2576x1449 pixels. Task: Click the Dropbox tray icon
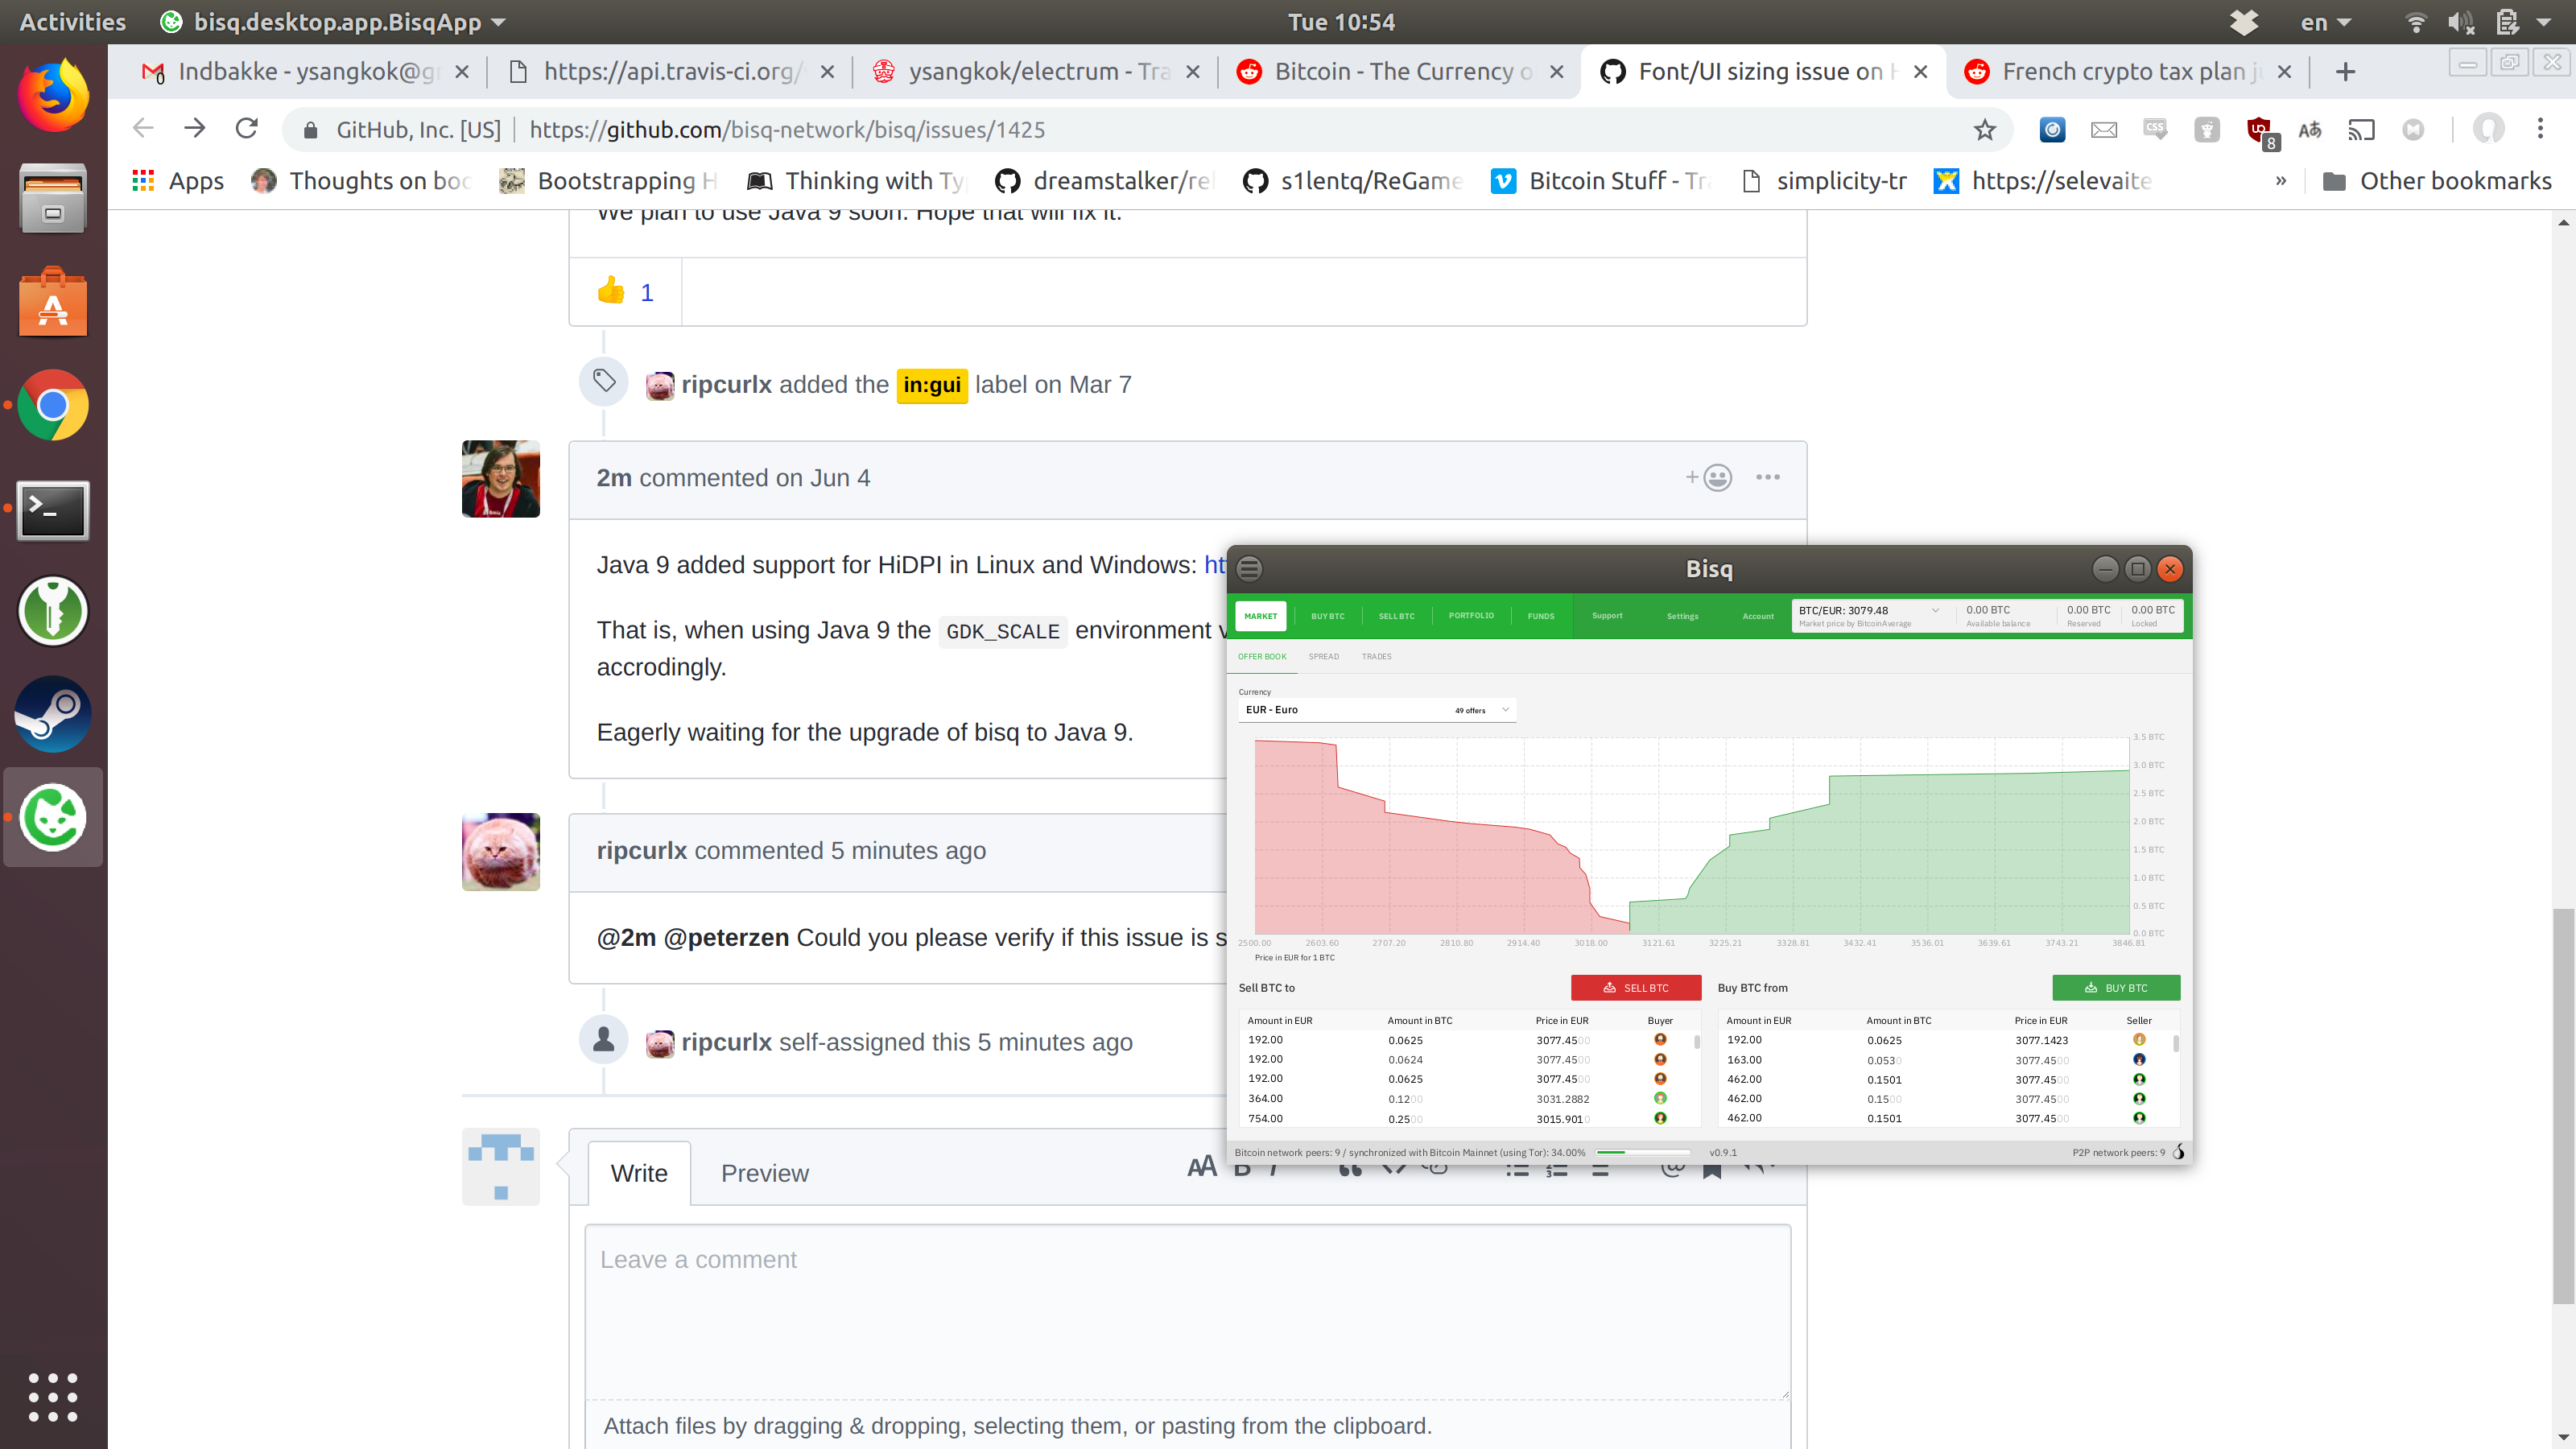(2244, 22)
